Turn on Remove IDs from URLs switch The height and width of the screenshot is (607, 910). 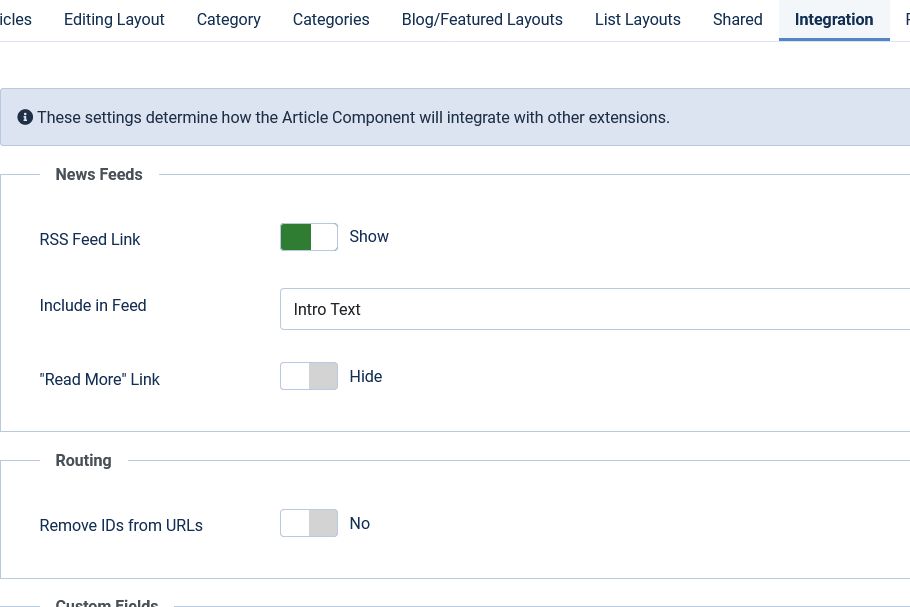(309, 523)
